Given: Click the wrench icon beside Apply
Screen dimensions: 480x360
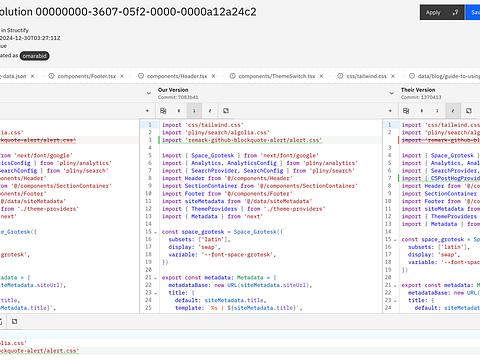Looking at the screenshot, I should click(x=455, y=12).
